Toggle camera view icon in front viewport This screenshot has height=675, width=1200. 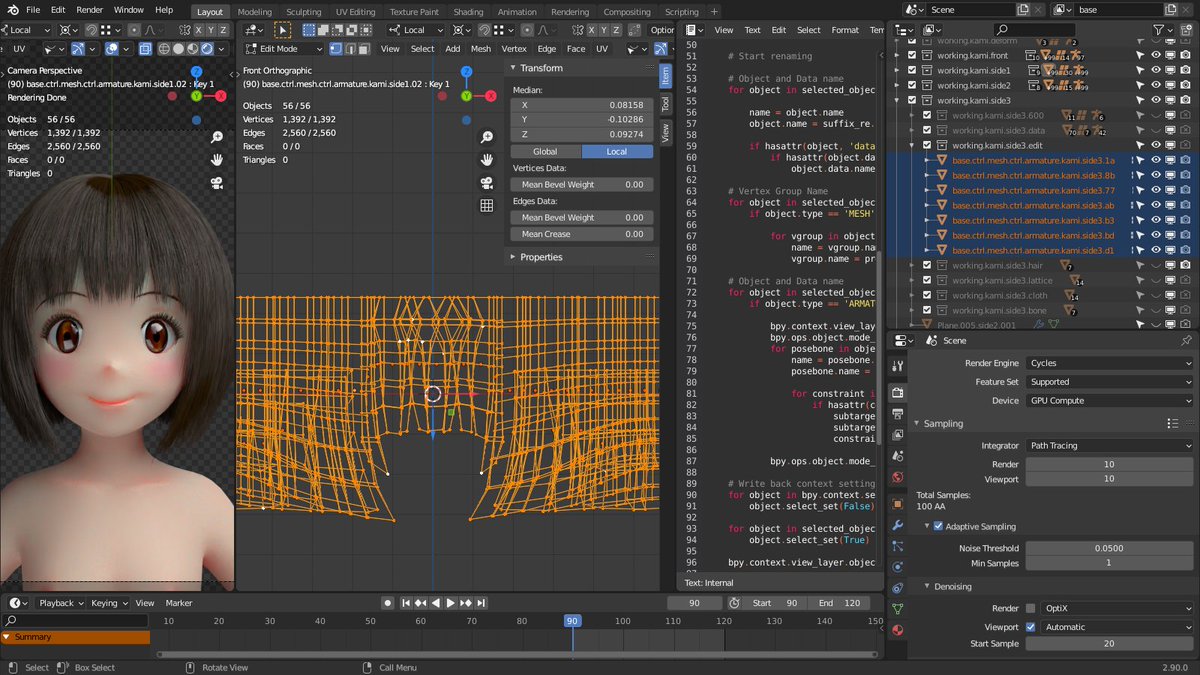click(487, 183)
